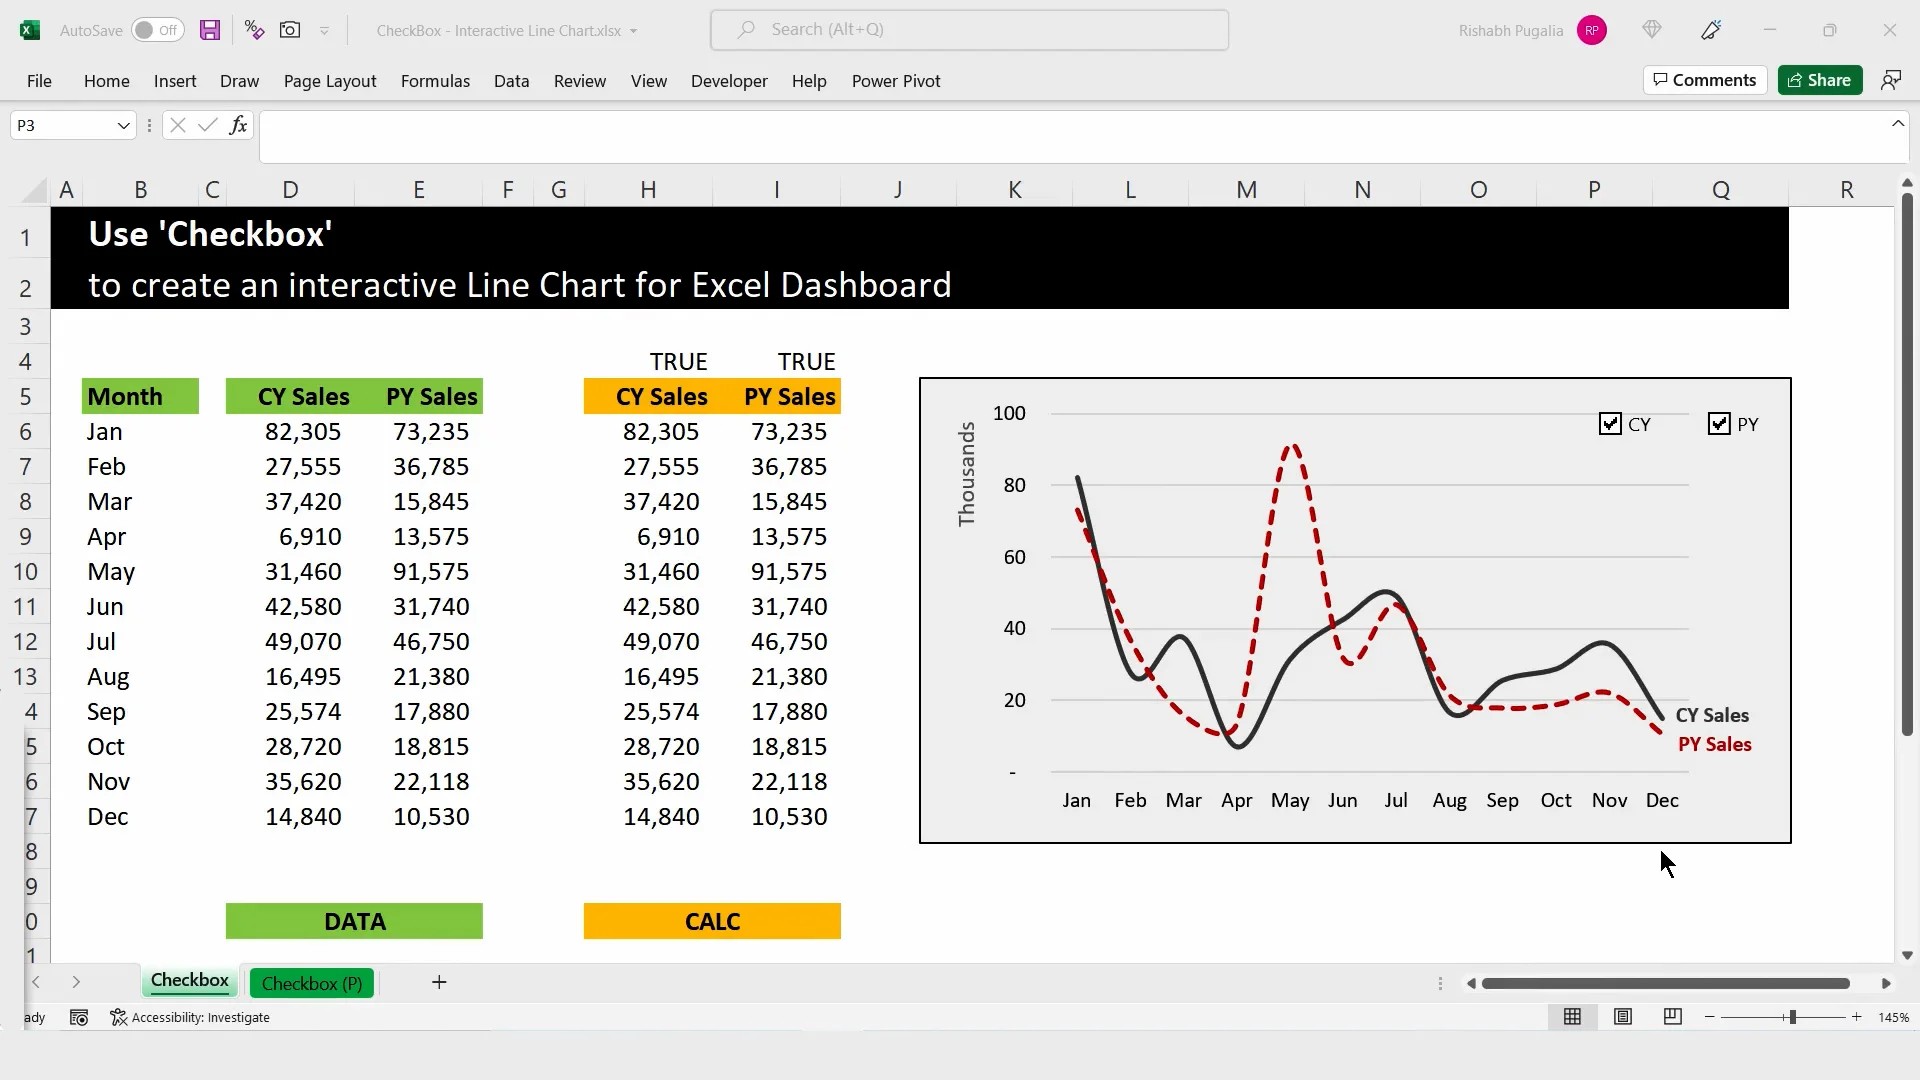Select the Percent Style quick access icon

[x=253, y=30]
